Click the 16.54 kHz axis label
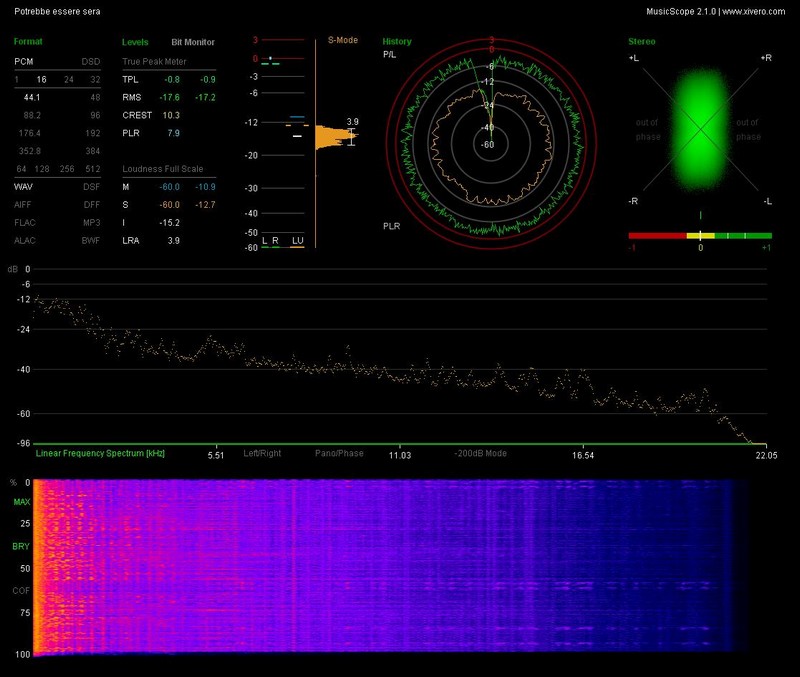800x677 pixels. pyautogui.click(x=583, y=455)
